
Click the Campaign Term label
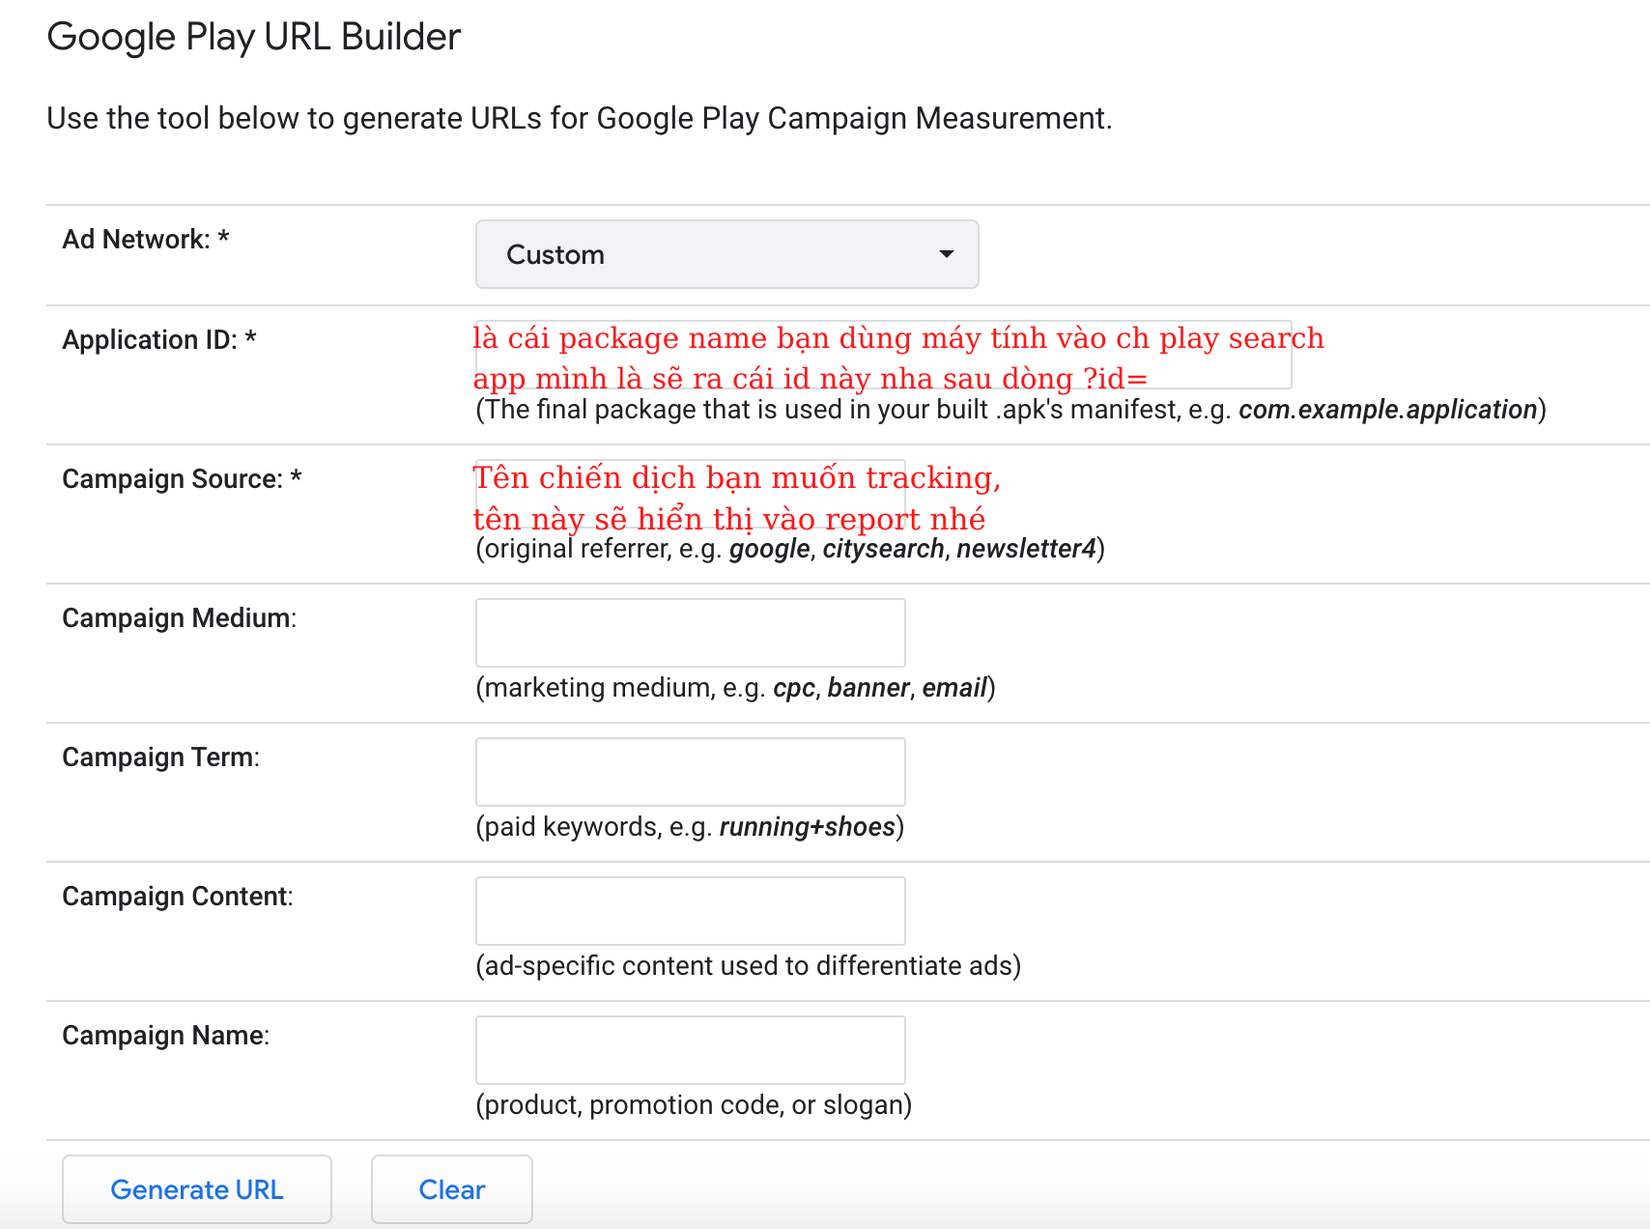click(160, 757)
